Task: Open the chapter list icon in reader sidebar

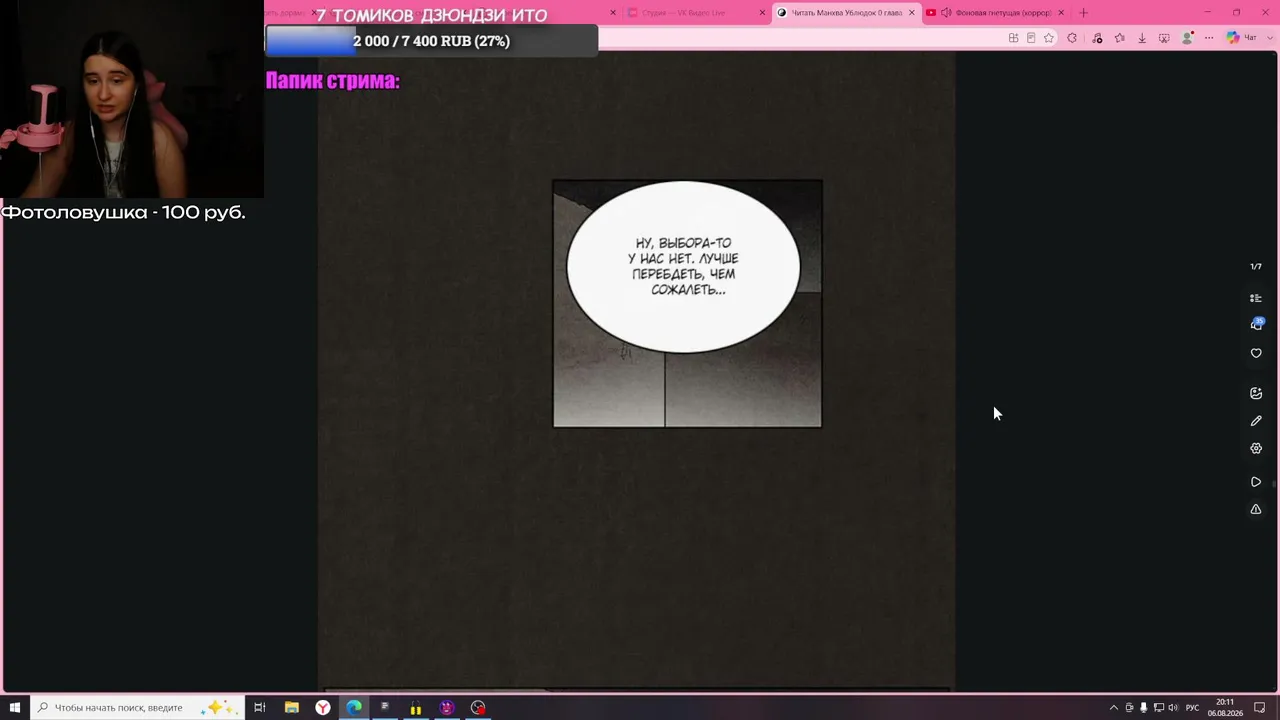Action: click(1256, 298)
